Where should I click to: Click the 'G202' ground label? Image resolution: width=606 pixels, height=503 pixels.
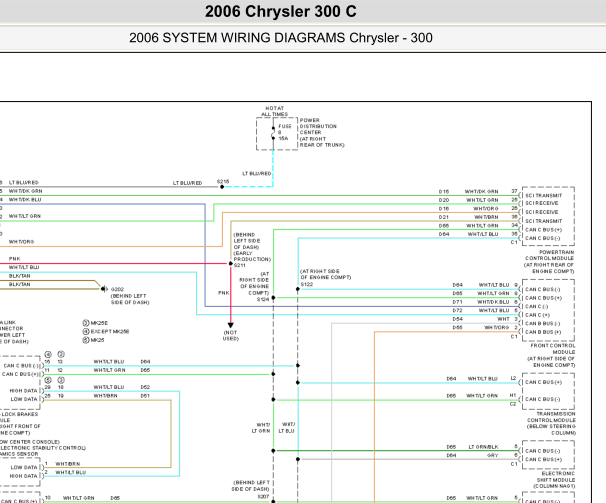point(117,289)
